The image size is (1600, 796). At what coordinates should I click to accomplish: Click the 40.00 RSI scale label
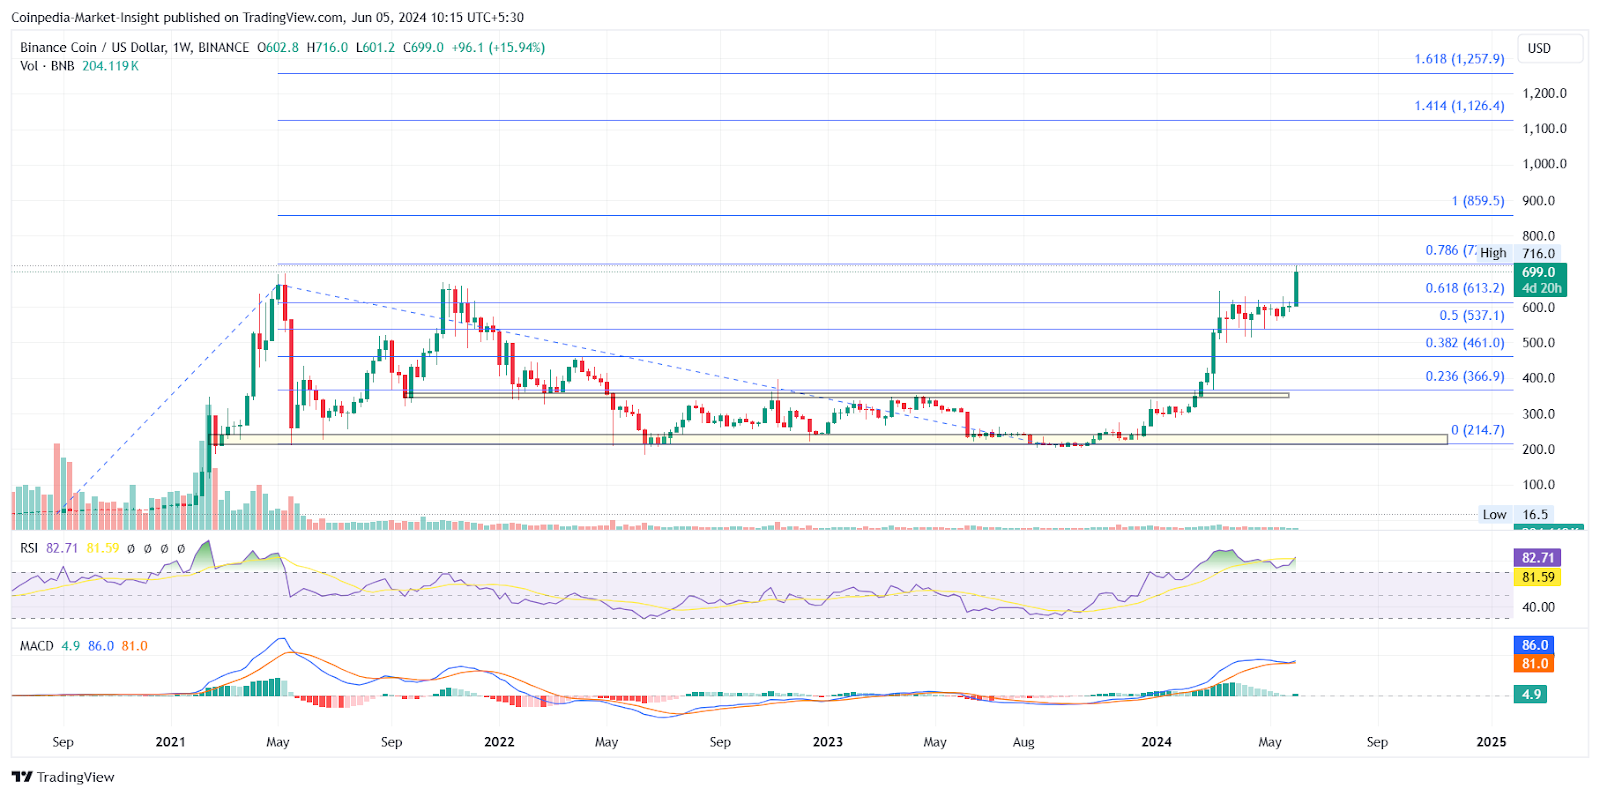click(x=1539, y=607)
